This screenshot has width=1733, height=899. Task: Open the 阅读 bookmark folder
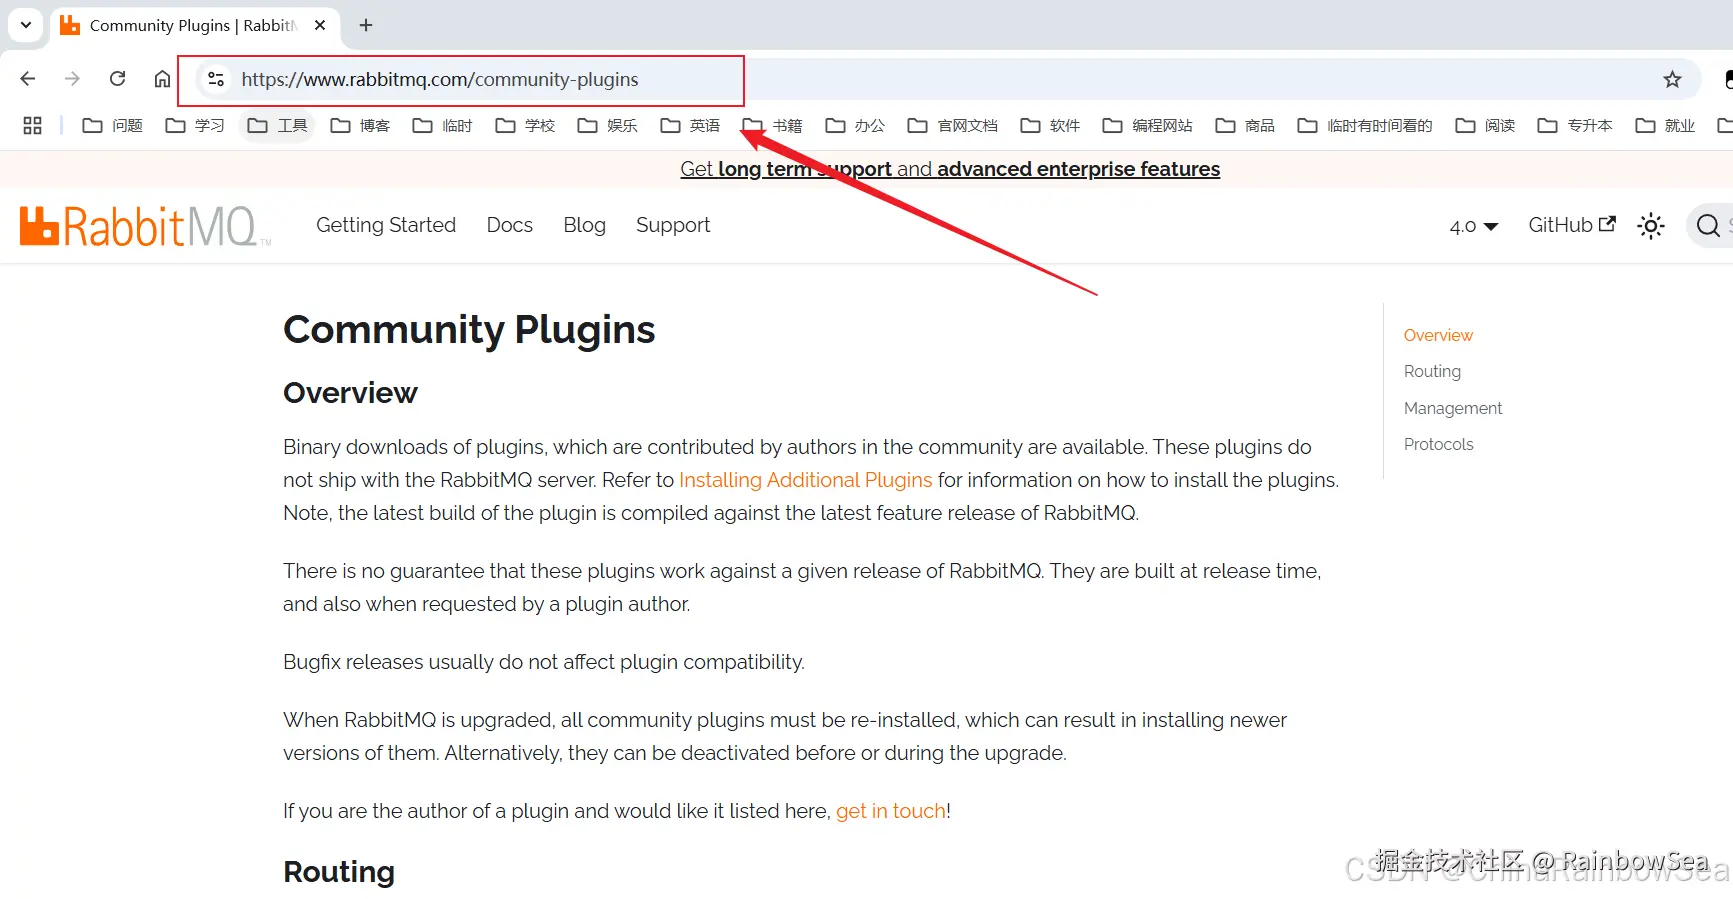point(1486,125)
